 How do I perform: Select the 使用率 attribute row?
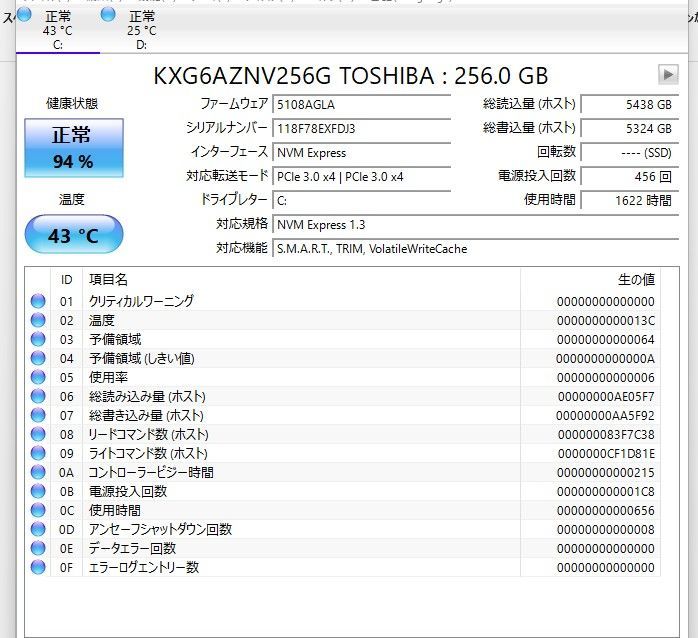(343, 378)
